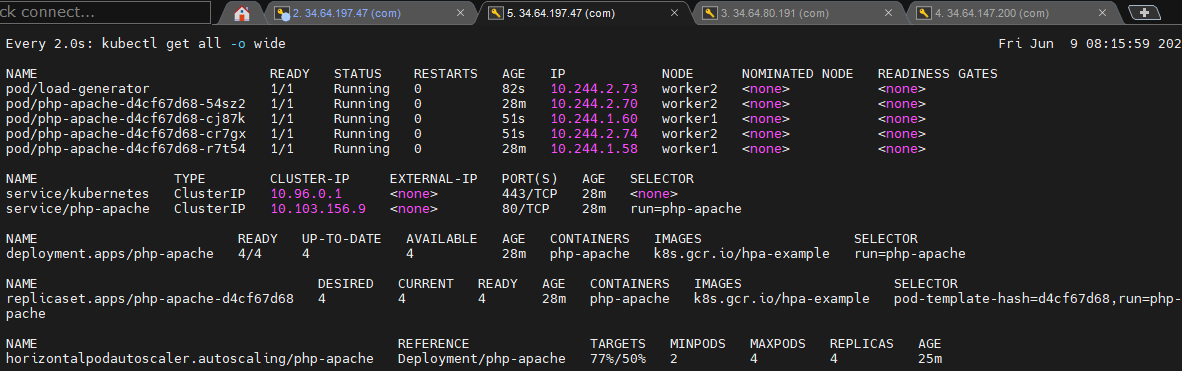The image size is (1182, 371).
Task: Click the UP-TO-DATE column header
Action: (341, 238)
